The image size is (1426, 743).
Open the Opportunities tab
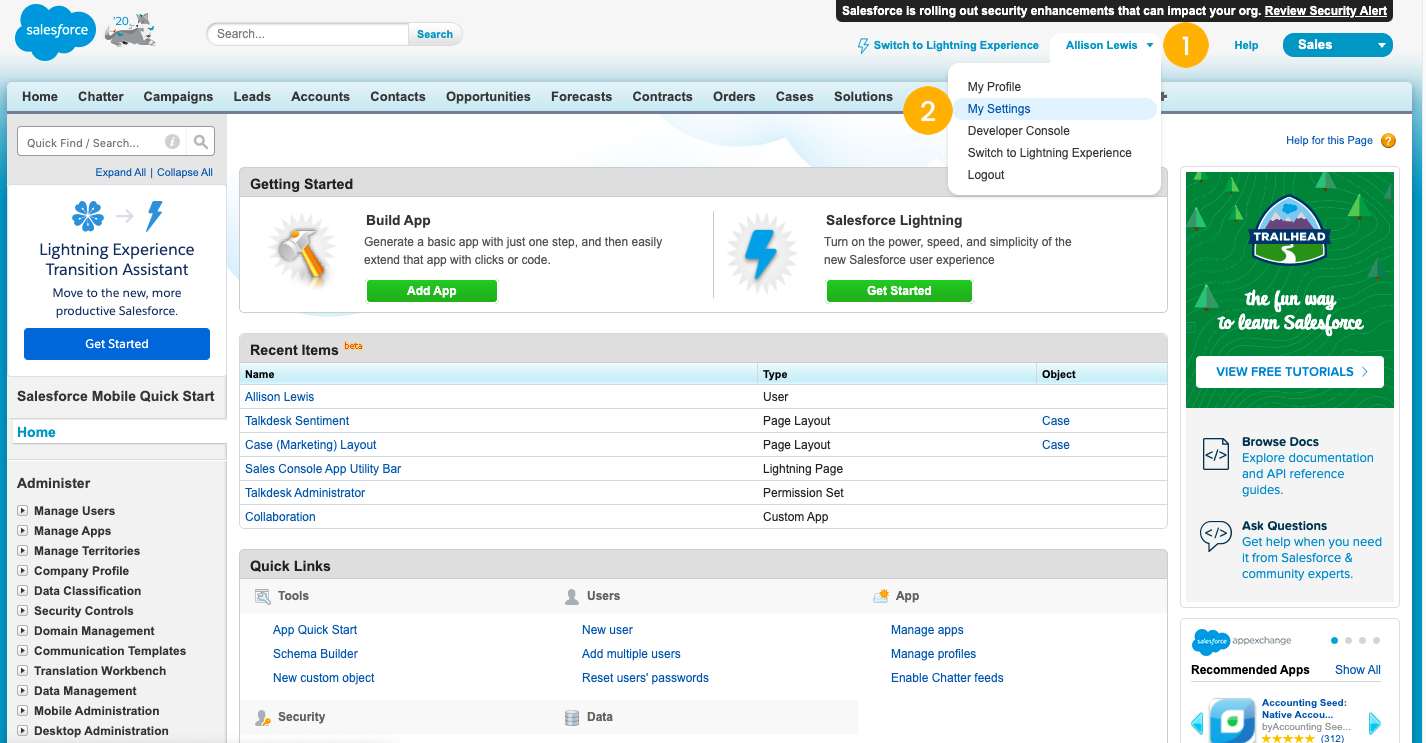[x=488, y=97]
